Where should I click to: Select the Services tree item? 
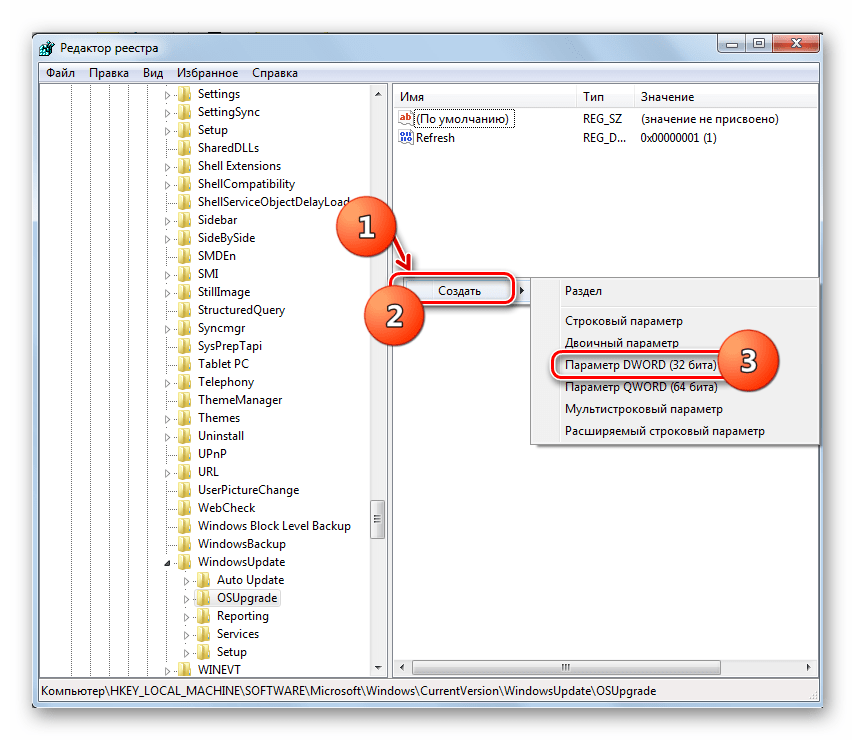point(237,634)
